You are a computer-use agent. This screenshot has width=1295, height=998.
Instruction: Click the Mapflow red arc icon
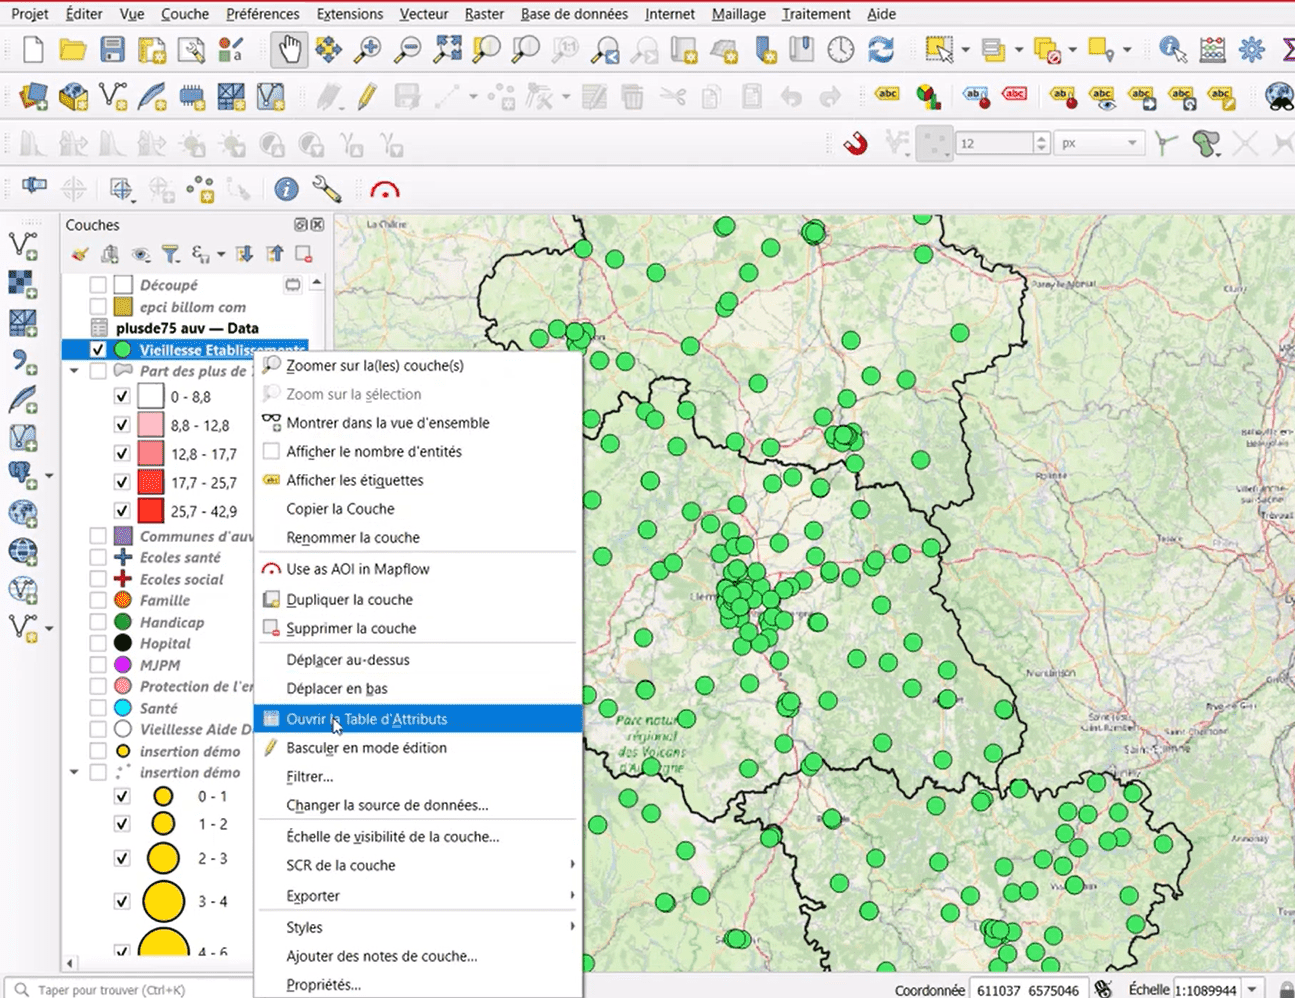tap(385, 189)
